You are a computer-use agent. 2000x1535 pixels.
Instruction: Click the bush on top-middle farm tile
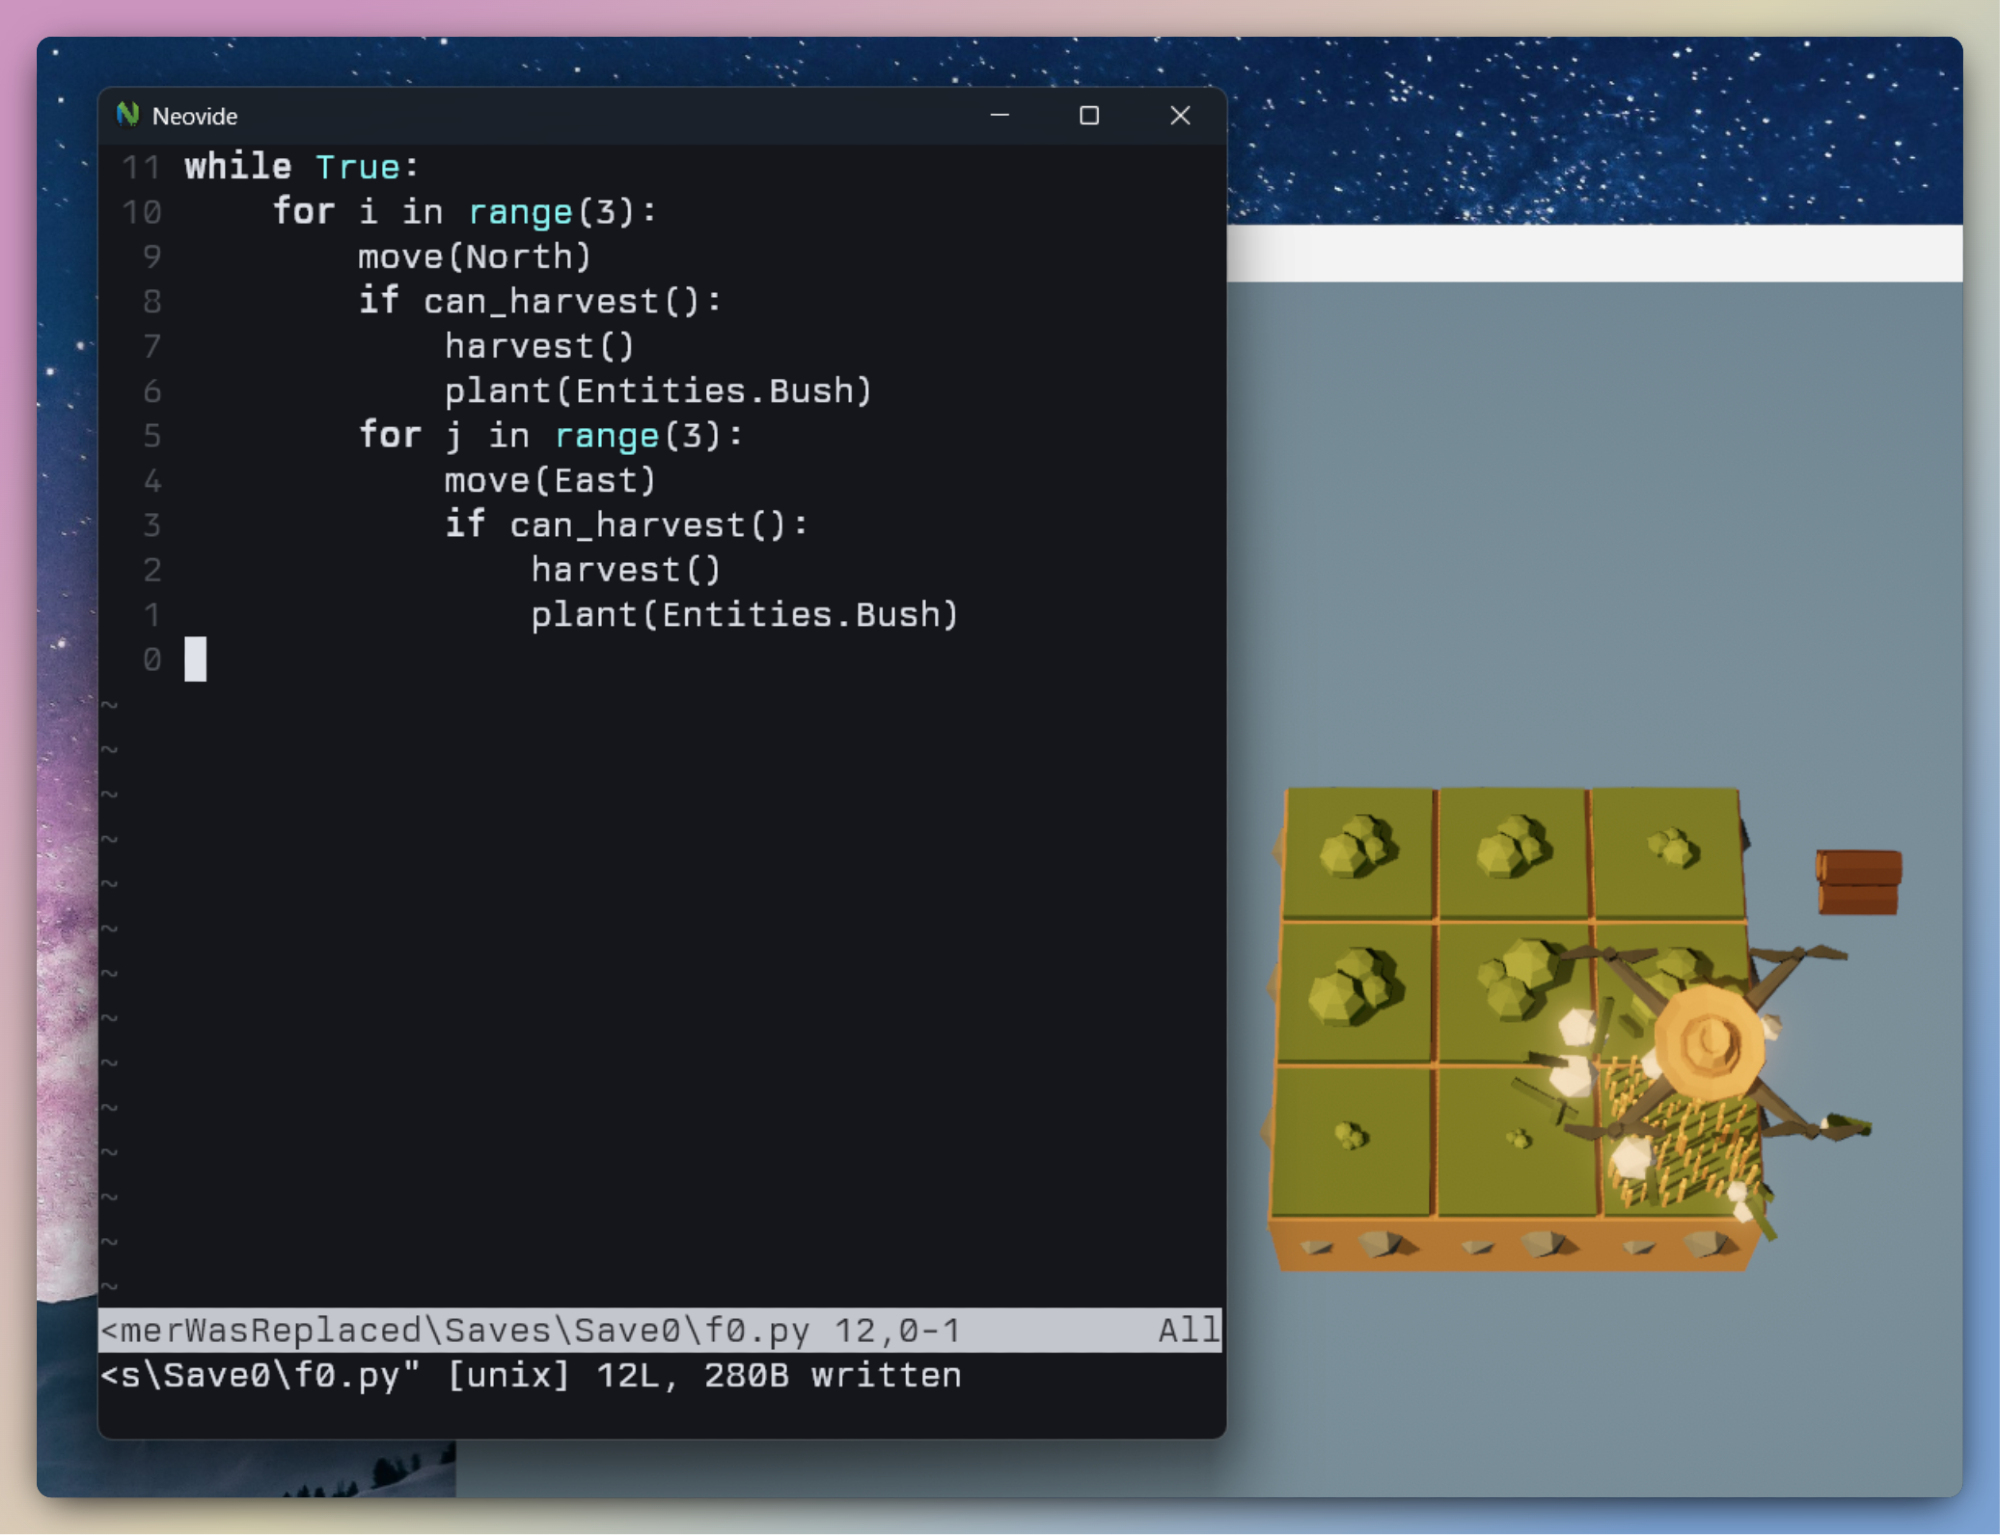pos(1513,846)
